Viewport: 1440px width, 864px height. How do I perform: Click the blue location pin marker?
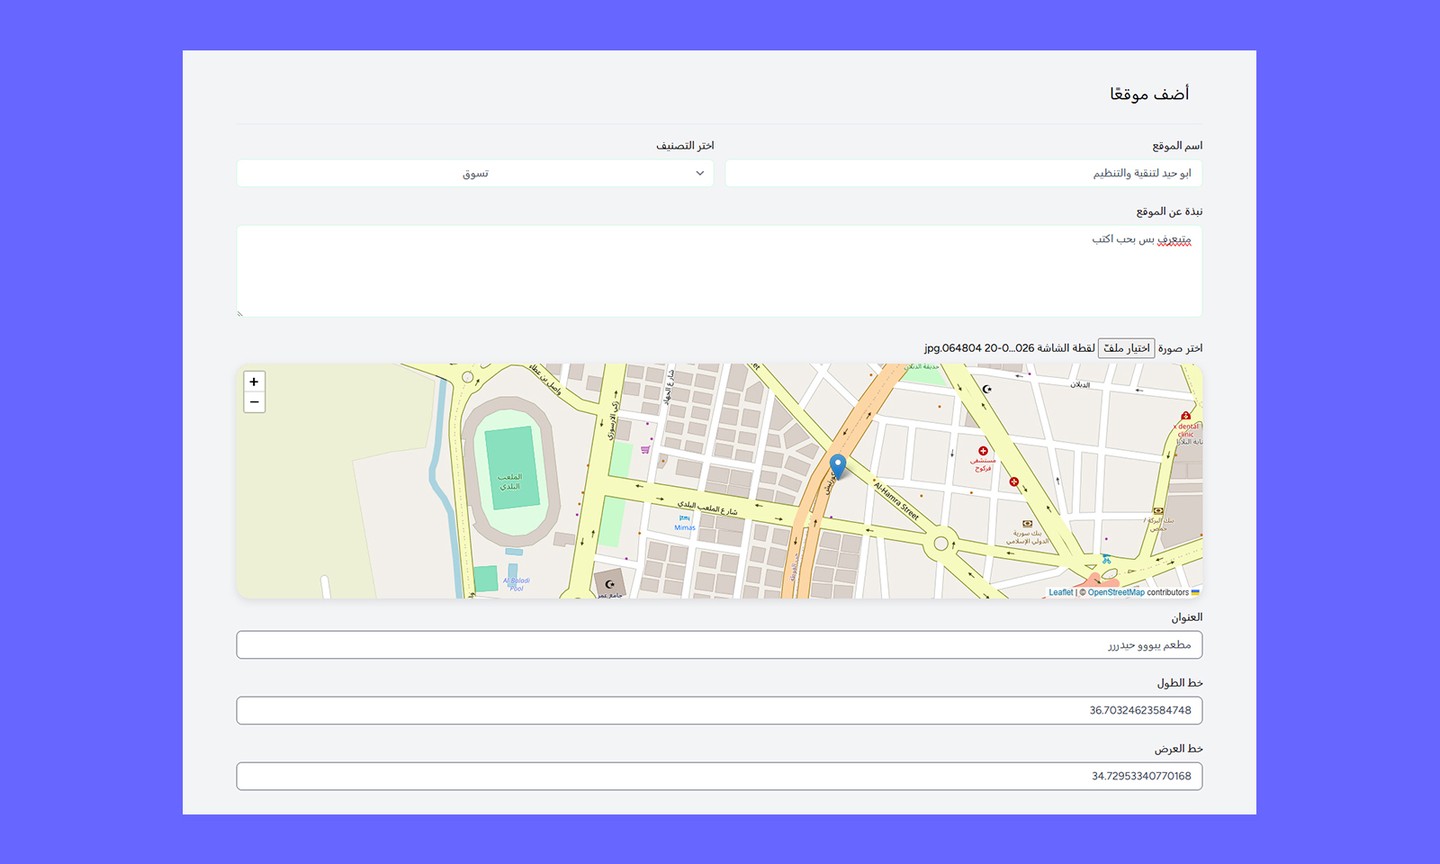[838, 466]
